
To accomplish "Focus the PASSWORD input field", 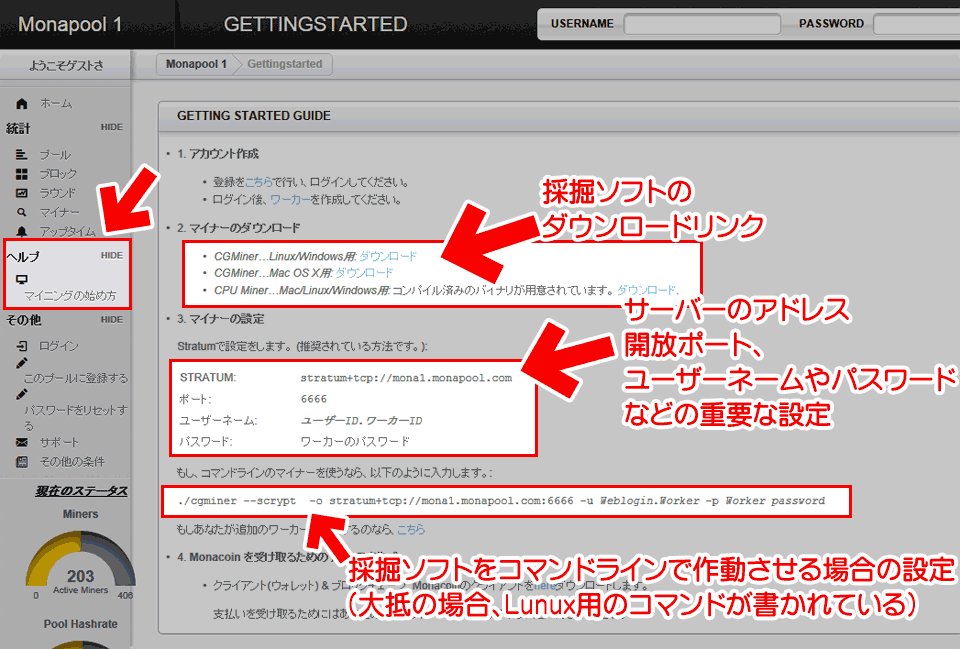I will (917, 24).
